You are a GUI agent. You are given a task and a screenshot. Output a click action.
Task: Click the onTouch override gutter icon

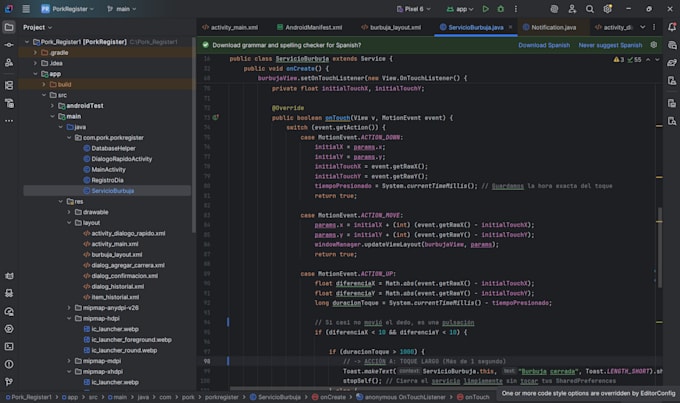click(216, 118)
